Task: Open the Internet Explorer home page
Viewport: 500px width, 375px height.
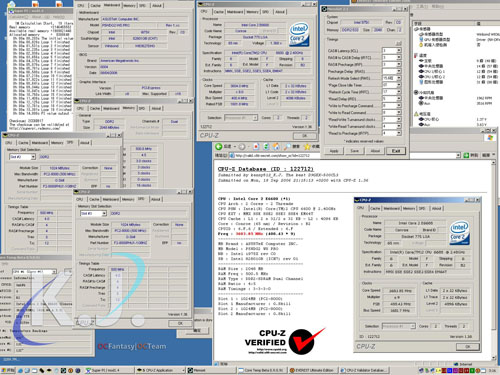Action: coord(276,147)
